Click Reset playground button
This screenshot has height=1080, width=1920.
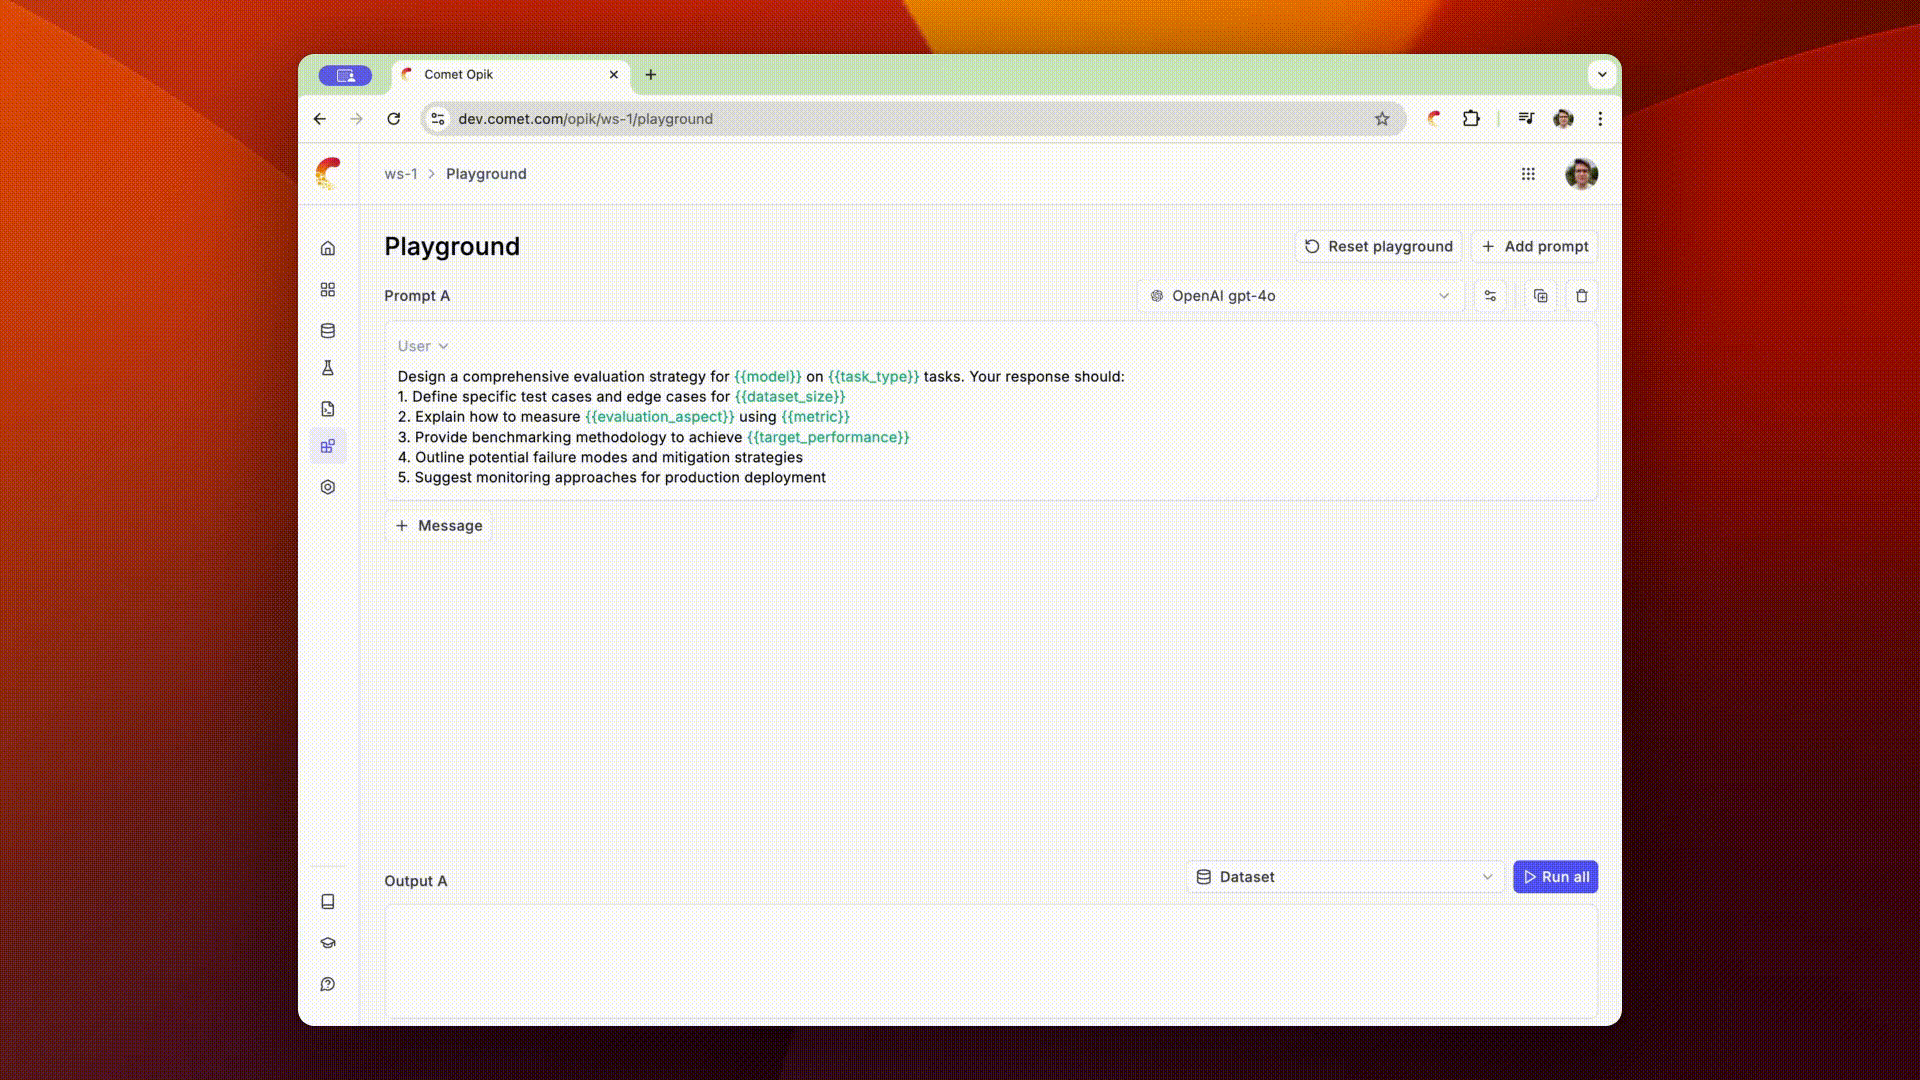[1378, 247]
